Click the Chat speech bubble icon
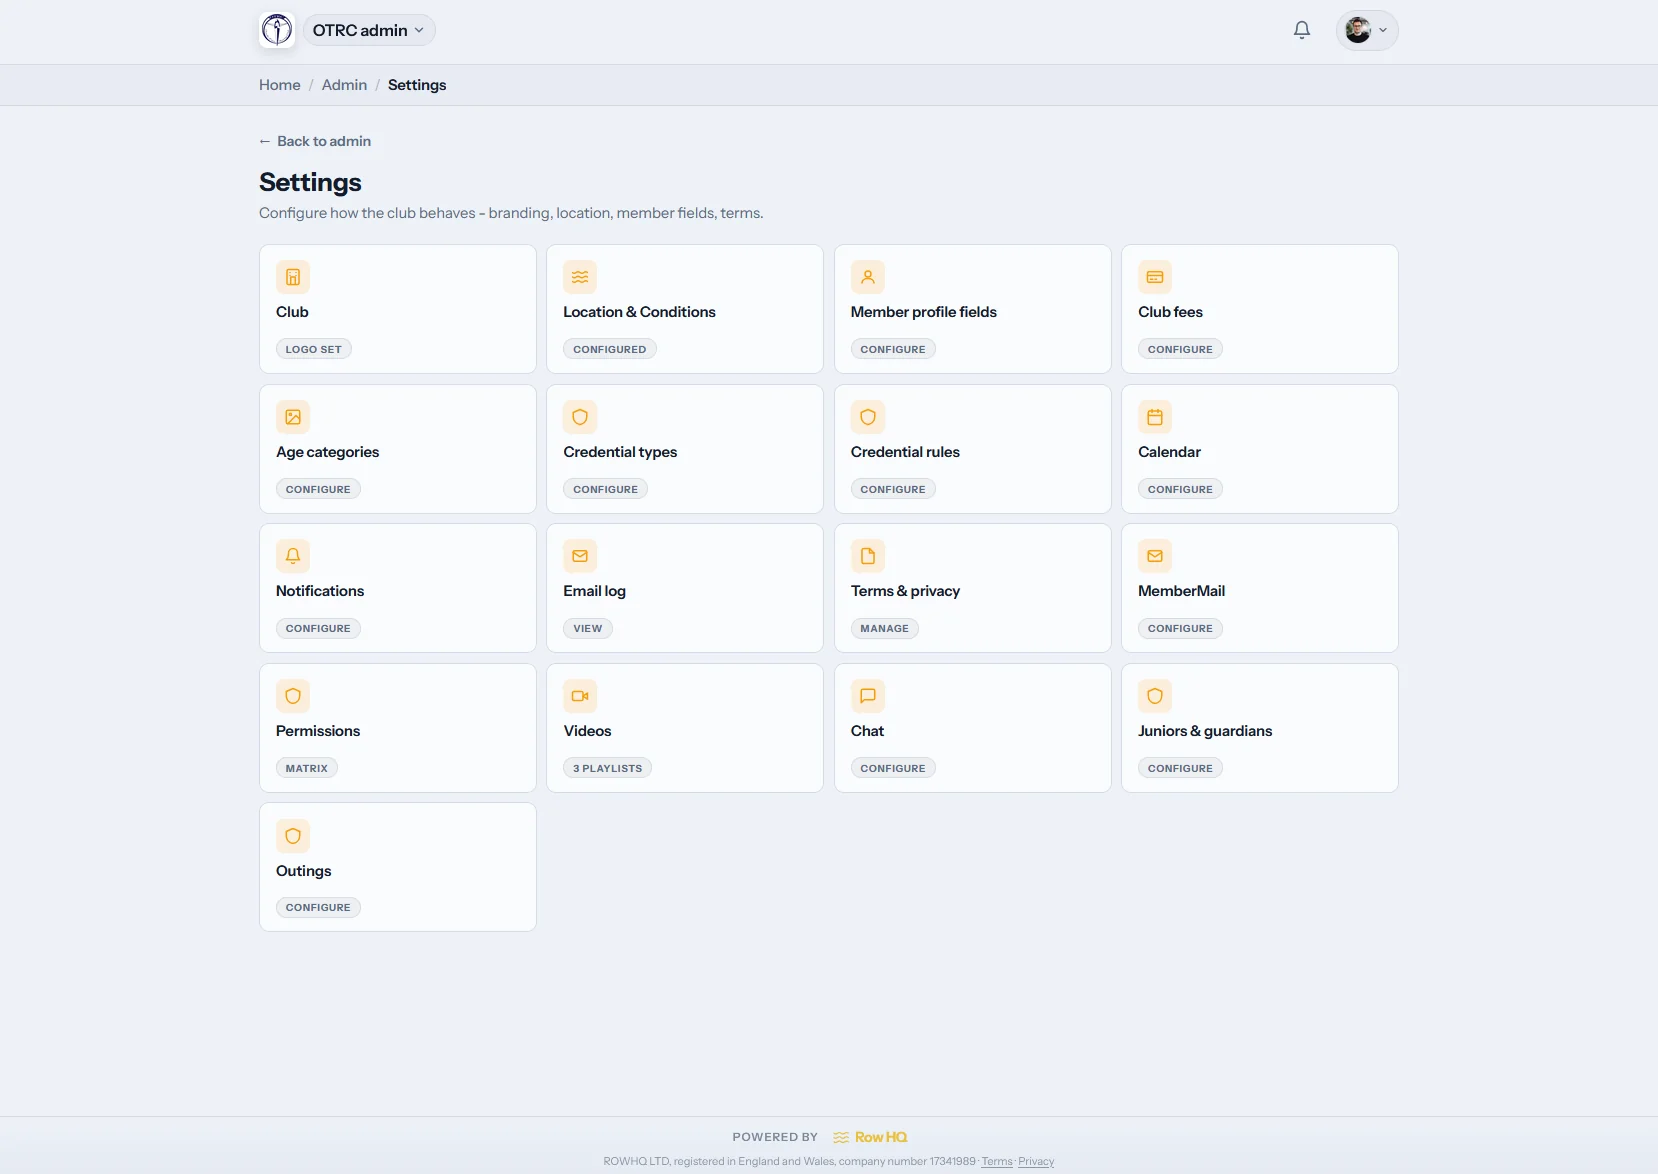Viewport: 1658px width, 1174px height. point(868,696)
